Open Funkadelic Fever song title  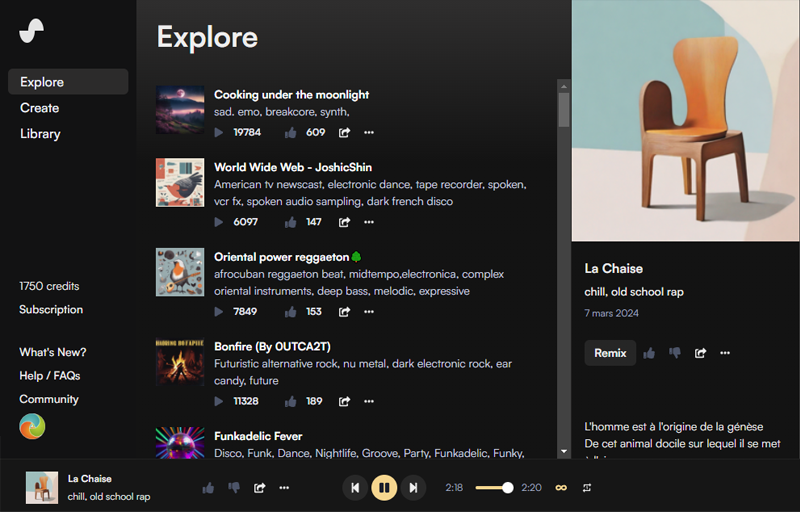258,437
